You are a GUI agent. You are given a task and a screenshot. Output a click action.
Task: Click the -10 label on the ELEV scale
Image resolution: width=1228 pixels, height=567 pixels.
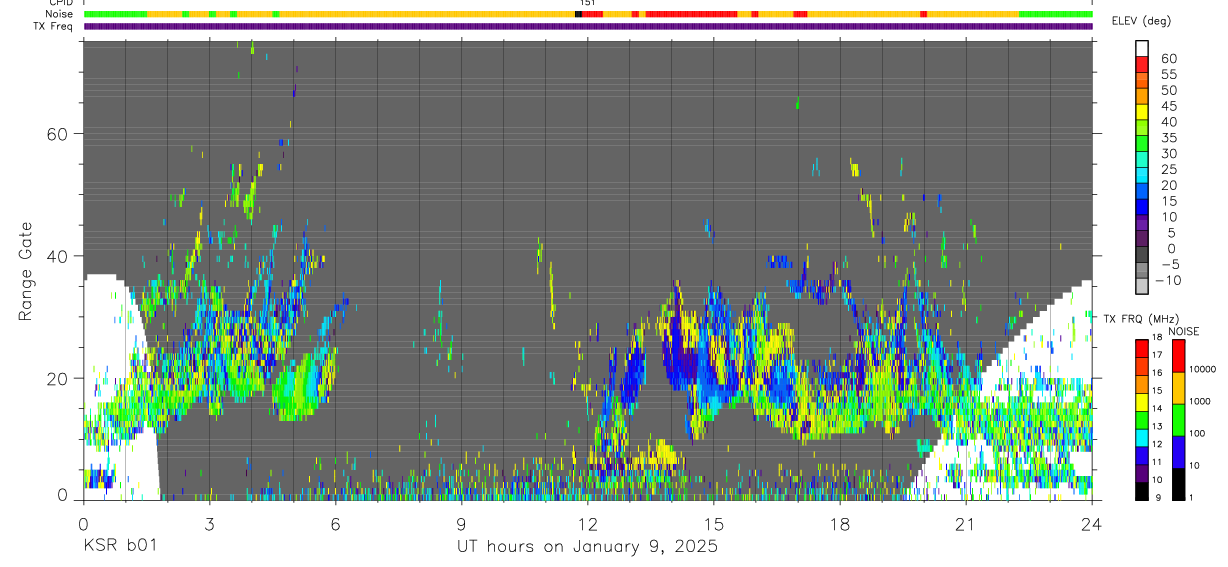1167,280
